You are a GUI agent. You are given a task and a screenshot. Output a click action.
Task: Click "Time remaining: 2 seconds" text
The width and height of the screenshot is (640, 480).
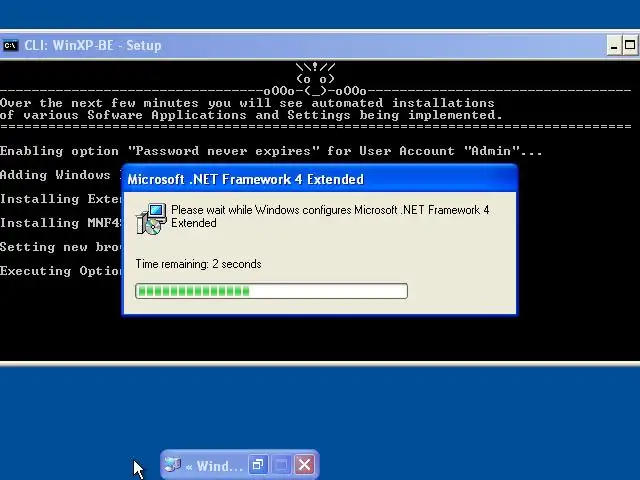tap(198, 264)
